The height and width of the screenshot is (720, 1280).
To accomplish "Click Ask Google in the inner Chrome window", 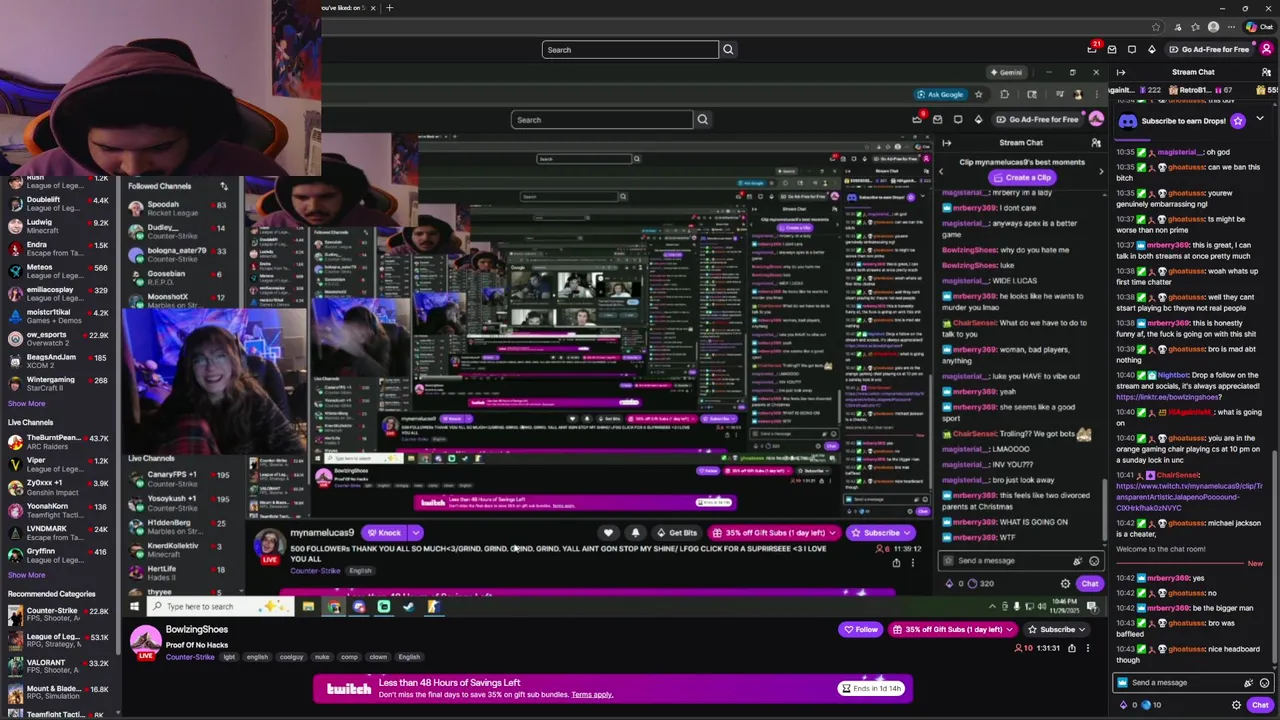I will tap(940, 94).
